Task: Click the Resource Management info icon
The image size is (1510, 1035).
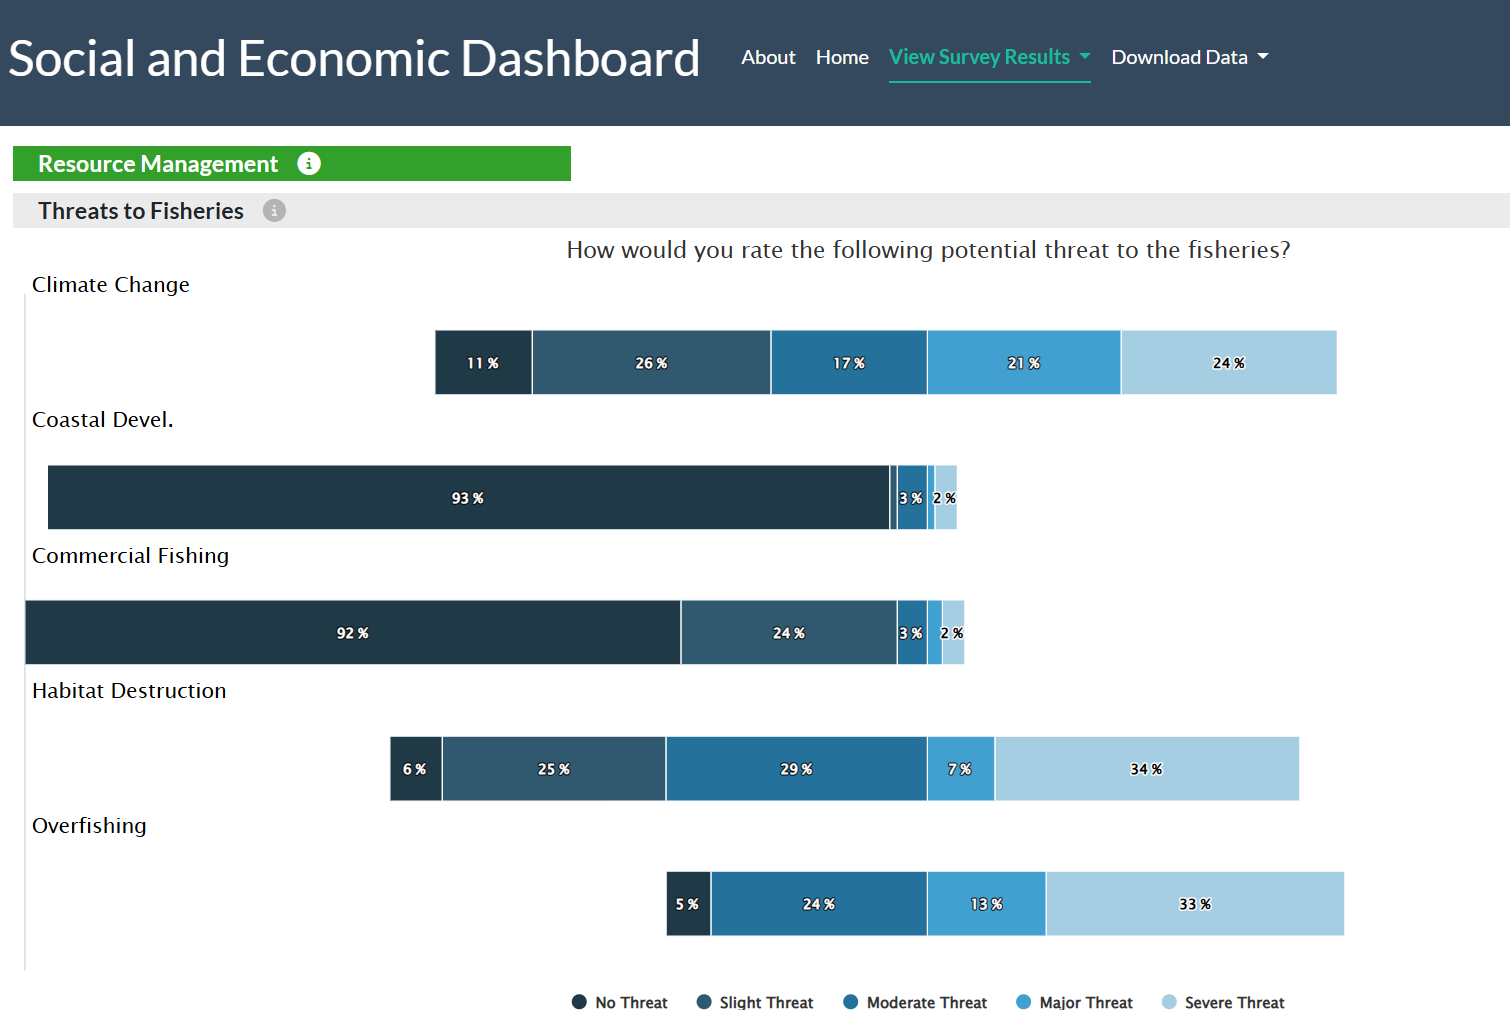Action: tap(309, 163)
